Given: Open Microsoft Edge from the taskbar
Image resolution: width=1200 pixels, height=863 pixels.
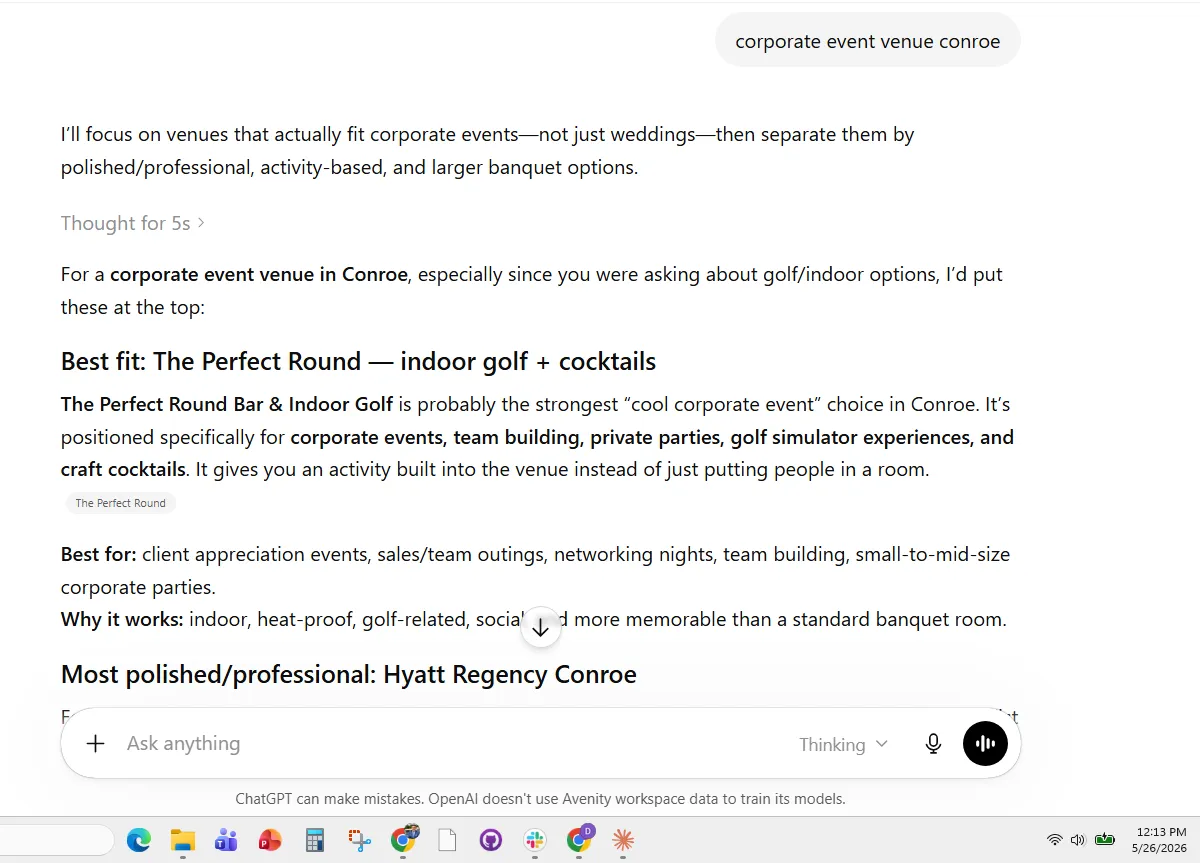Looking at the screenshot, I should (x=138, y=840).
